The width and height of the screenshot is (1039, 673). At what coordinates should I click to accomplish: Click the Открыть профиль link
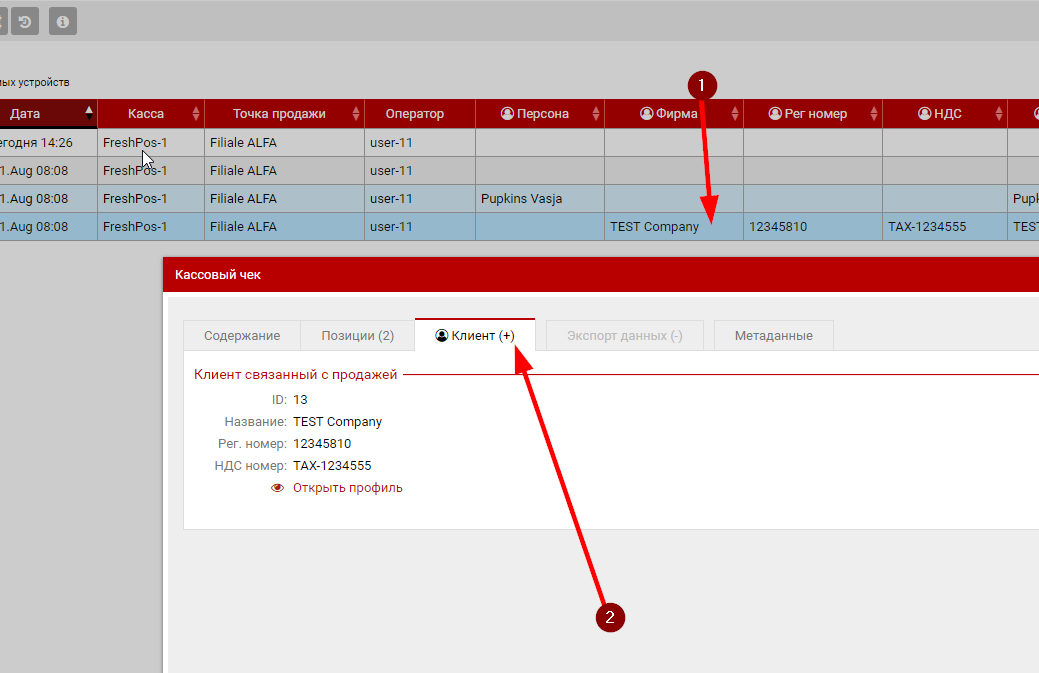[x=347, y=488]
